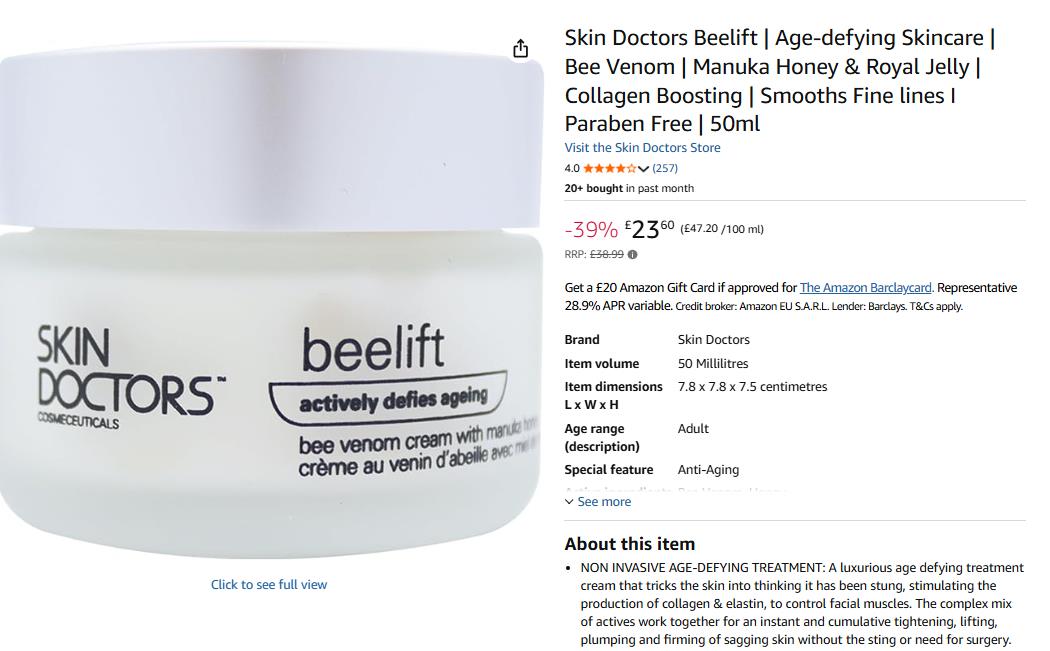Click the 4.0 rating number
Viewport: 1050px width, 651px height.
[x=572, y=168]
